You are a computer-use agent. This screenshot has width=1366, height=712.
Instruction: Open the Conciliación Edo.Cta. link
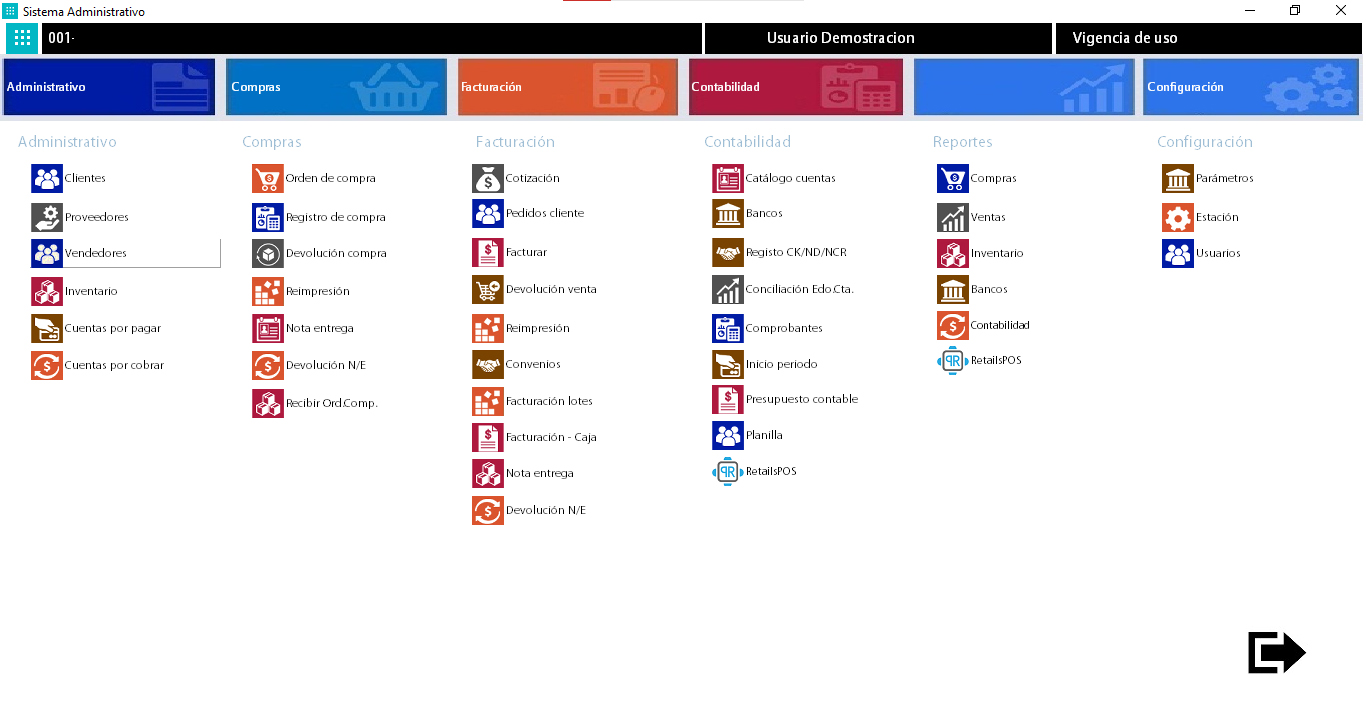coord(799,289)
